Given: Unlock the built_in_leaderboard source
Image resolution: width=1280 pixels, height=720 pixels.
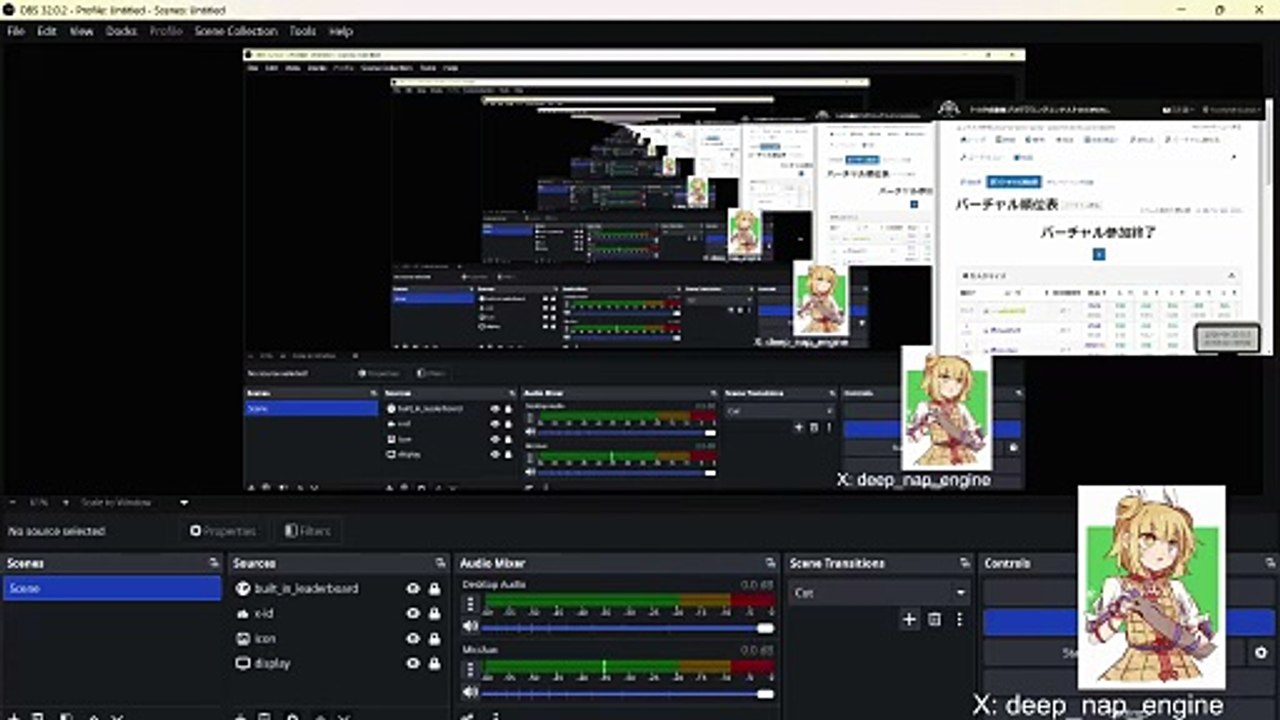Looking at the screenshot, I should 435,588.
